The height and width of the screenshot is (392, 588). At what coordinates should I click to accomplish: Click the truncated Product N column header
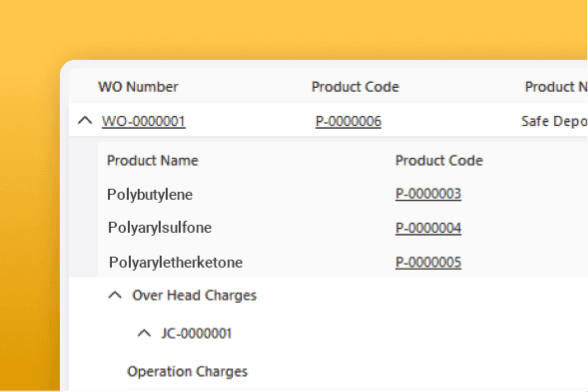click(556, 87)
